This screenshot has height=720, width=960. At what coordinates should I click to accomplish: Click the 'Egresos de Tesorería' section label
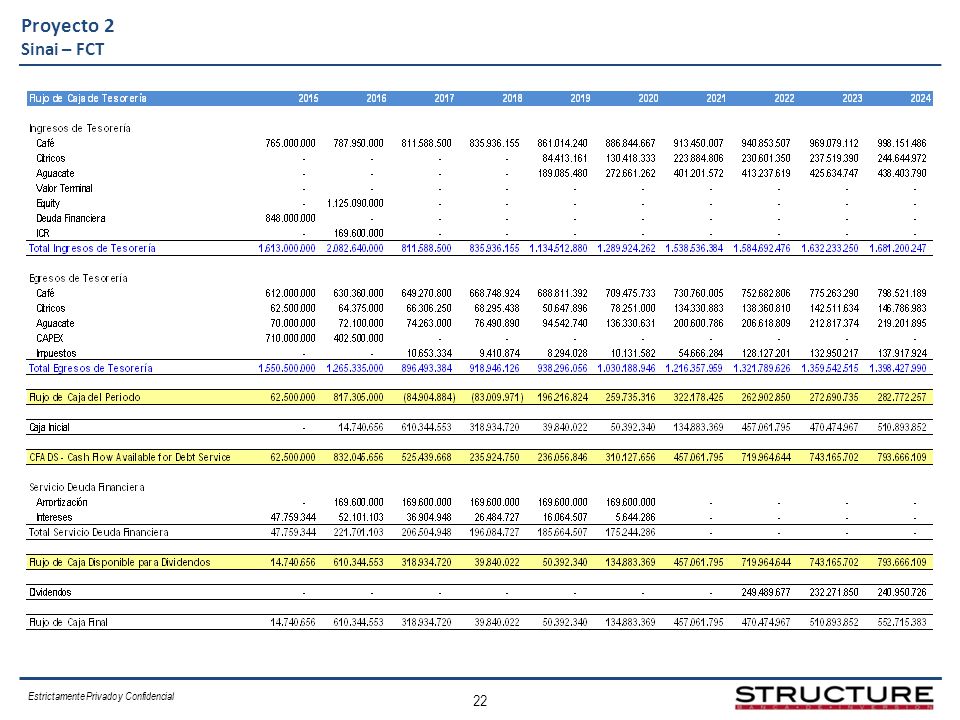click(x=78, y=278)
